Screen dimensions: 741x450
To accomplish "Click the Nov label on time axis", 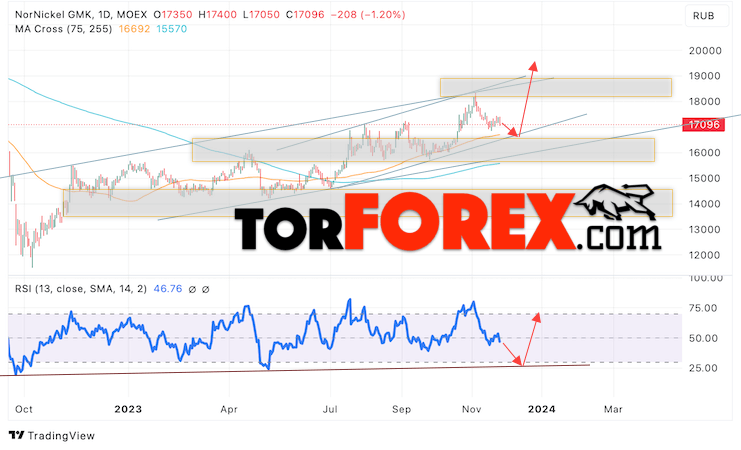I will [x=471, y=409].
